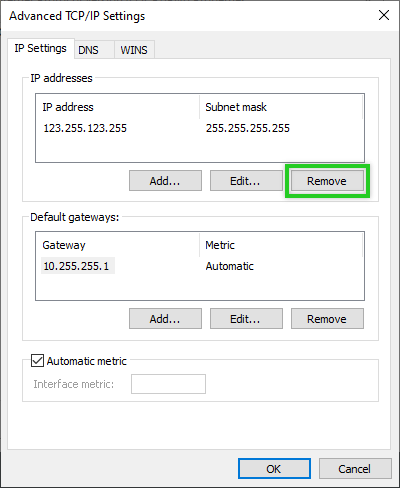
Task: Click the Interface metric input field
Action: [168, 384]
